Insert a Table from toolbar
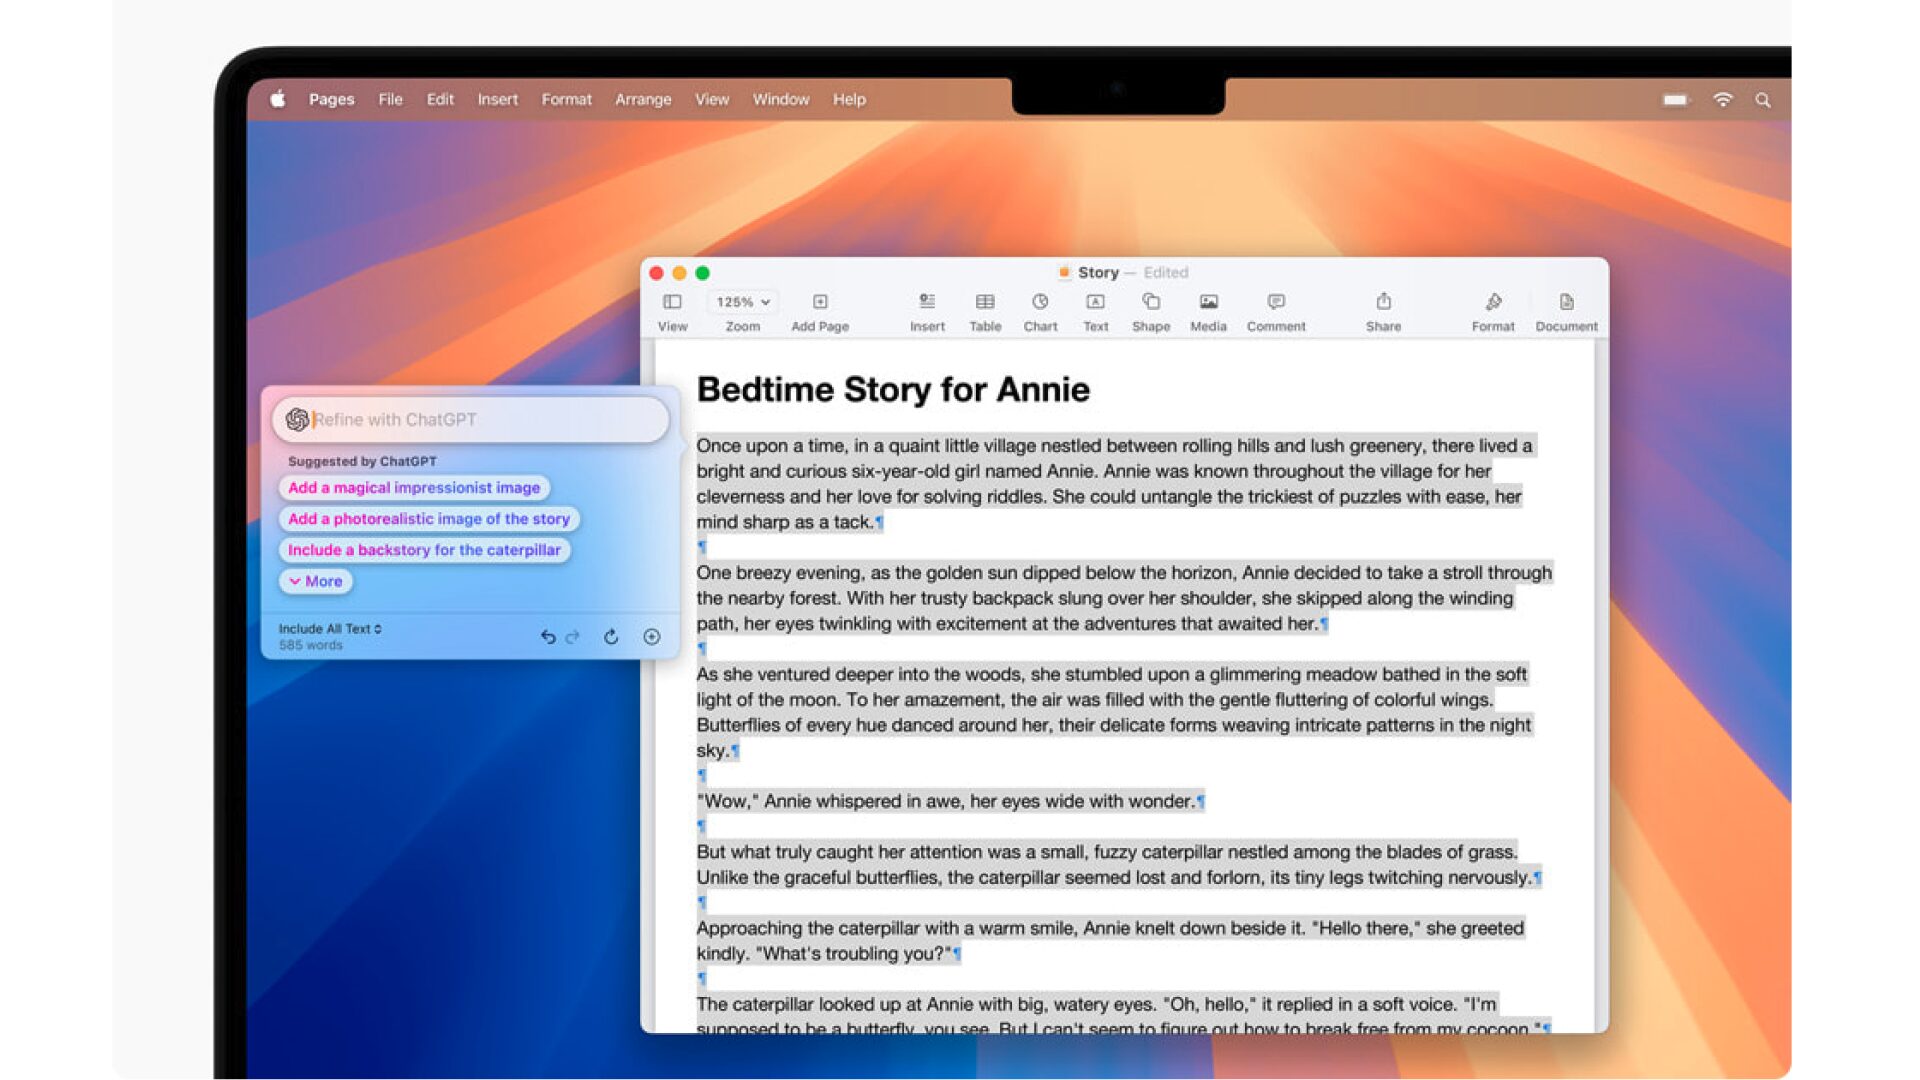The height and width of the screenshot is (1080, 1920). [985, 302]
